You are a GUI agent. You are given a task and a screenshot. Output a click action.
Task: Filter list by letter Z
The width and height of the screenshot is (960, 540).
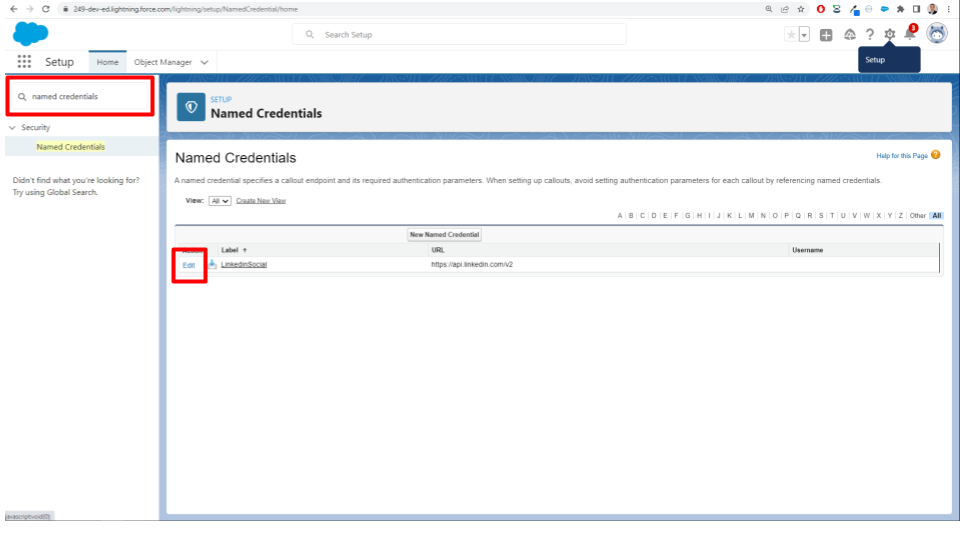click(x=901, y=216)
